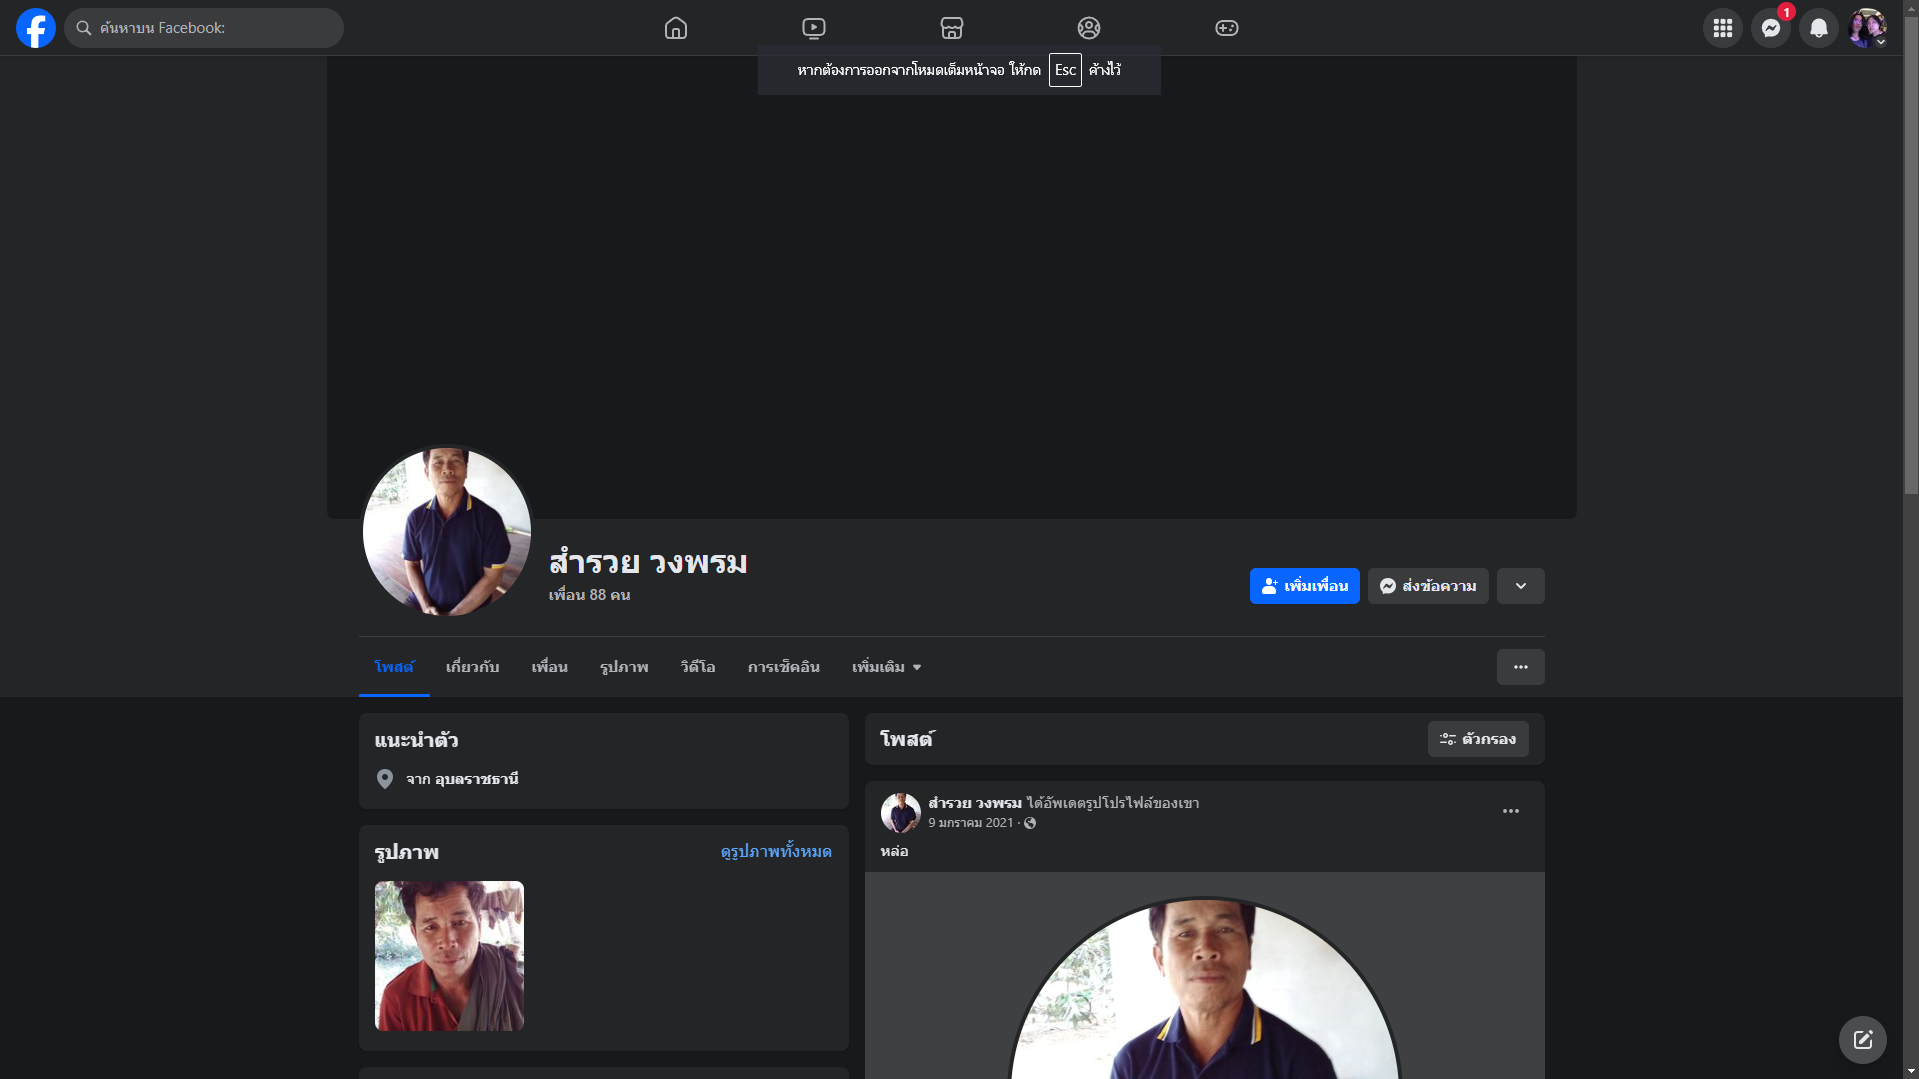Switch to the เกี่ยวกับ tab
This screenshot has width=1919, height=1079.
472,667
